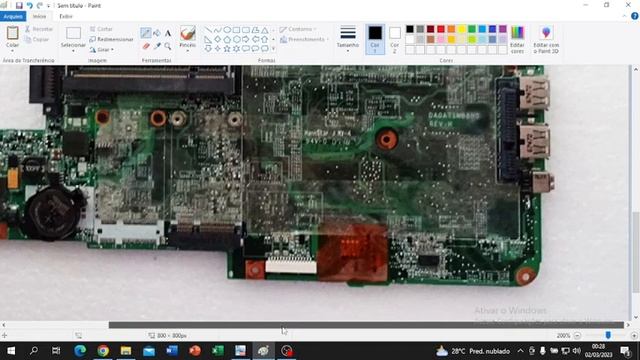The image size is (640, 360).
Task: Open the Preenchimento fill dropdown
Action: [304, 39]
